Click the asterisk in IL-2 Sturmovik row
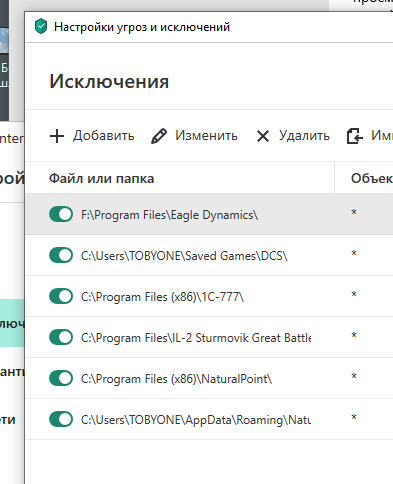The image size is (393, 484). coord(354,335)
